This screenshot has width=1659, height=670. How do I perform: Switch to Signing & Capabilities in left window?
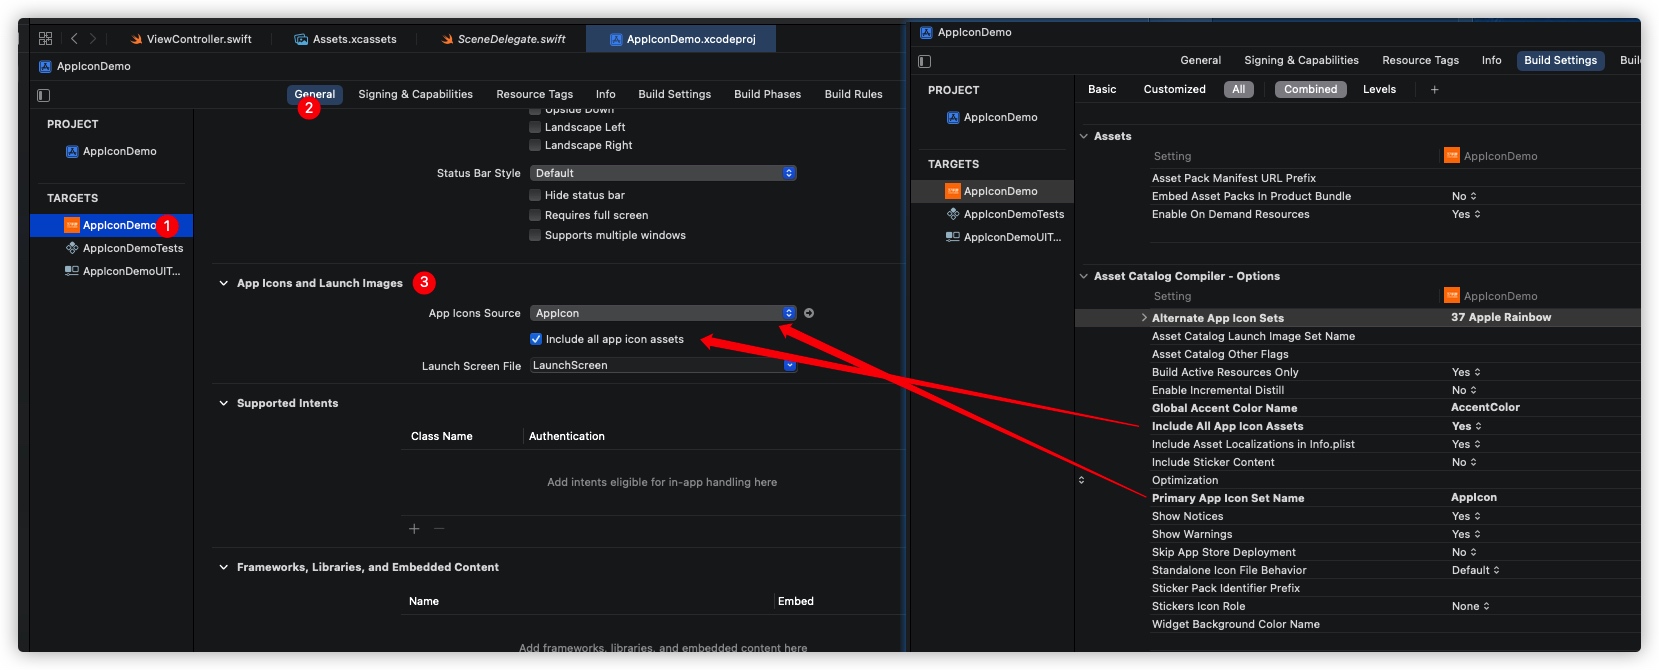[x=415, y=94]
